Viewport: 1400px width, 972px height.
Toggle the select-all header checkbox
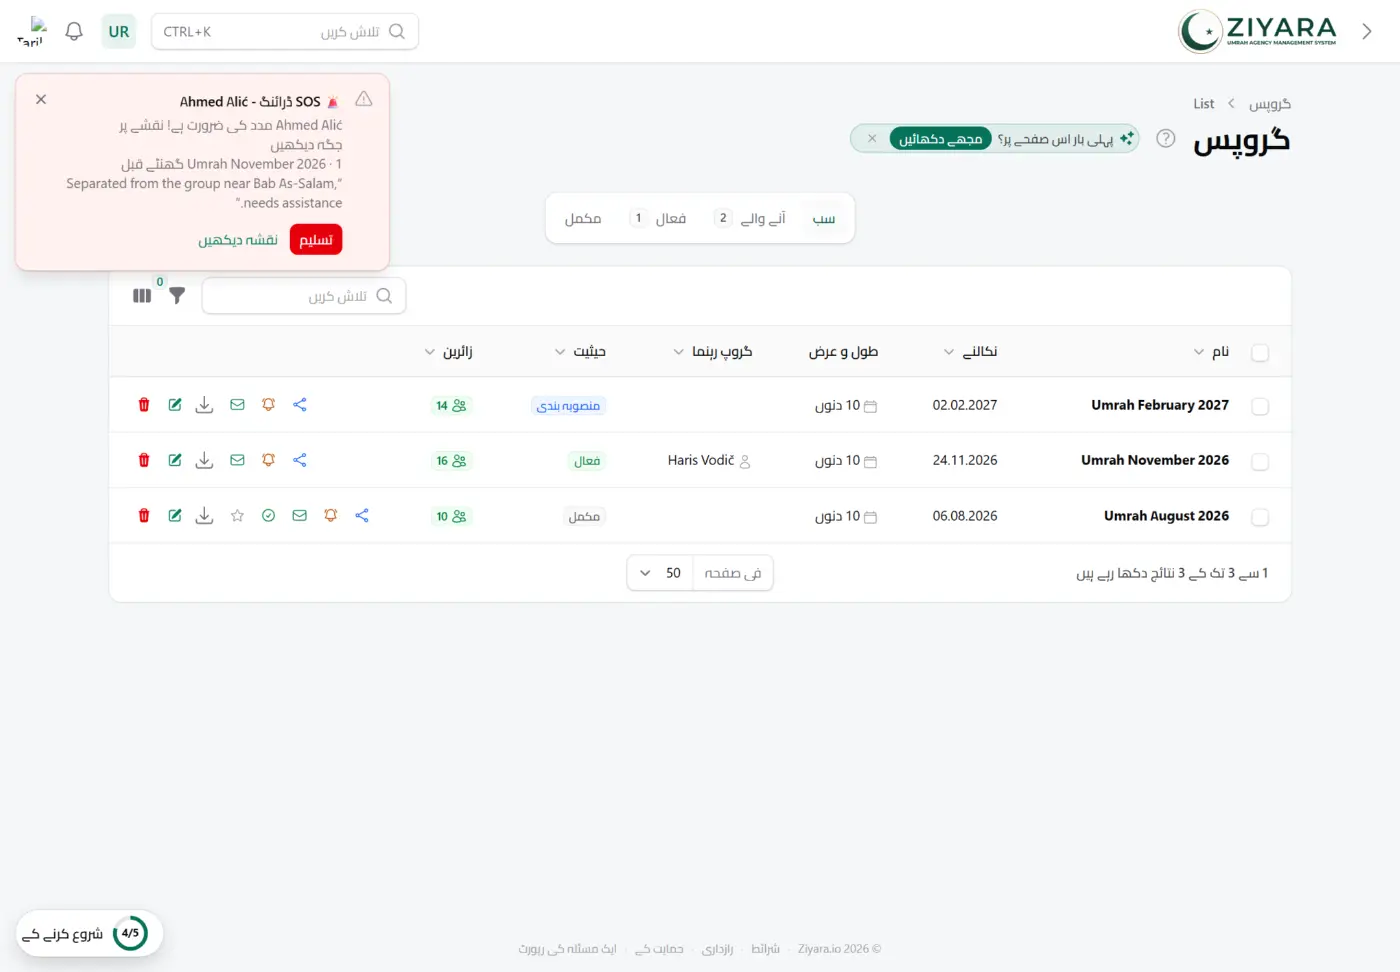pyautogui.click(x=1260, y=353)
